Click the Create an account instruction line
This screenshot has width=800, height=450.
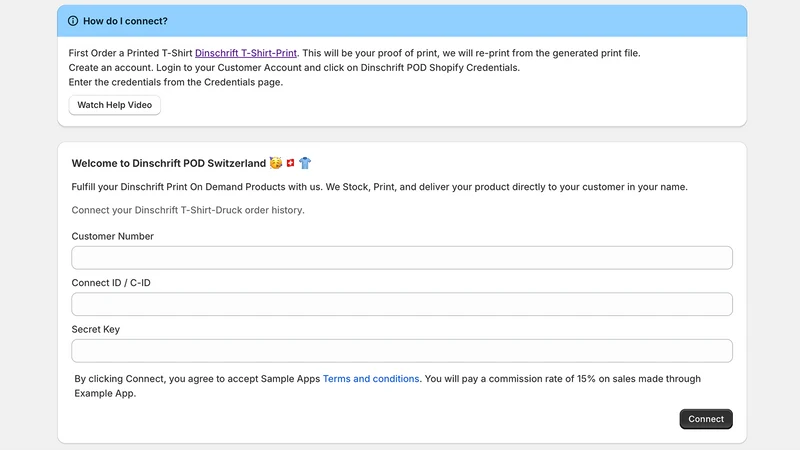[x=294, y=68]
